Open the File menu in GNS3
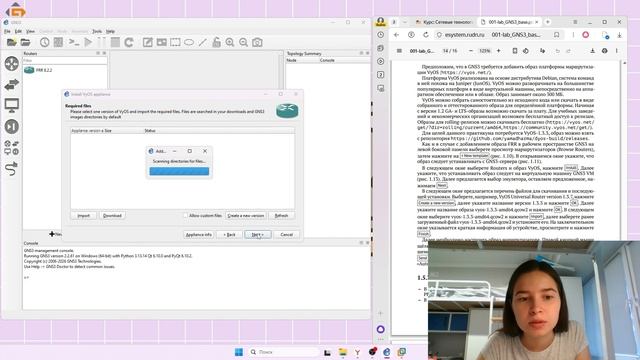Viewport: 640px width, 360px height. (7, 31)
